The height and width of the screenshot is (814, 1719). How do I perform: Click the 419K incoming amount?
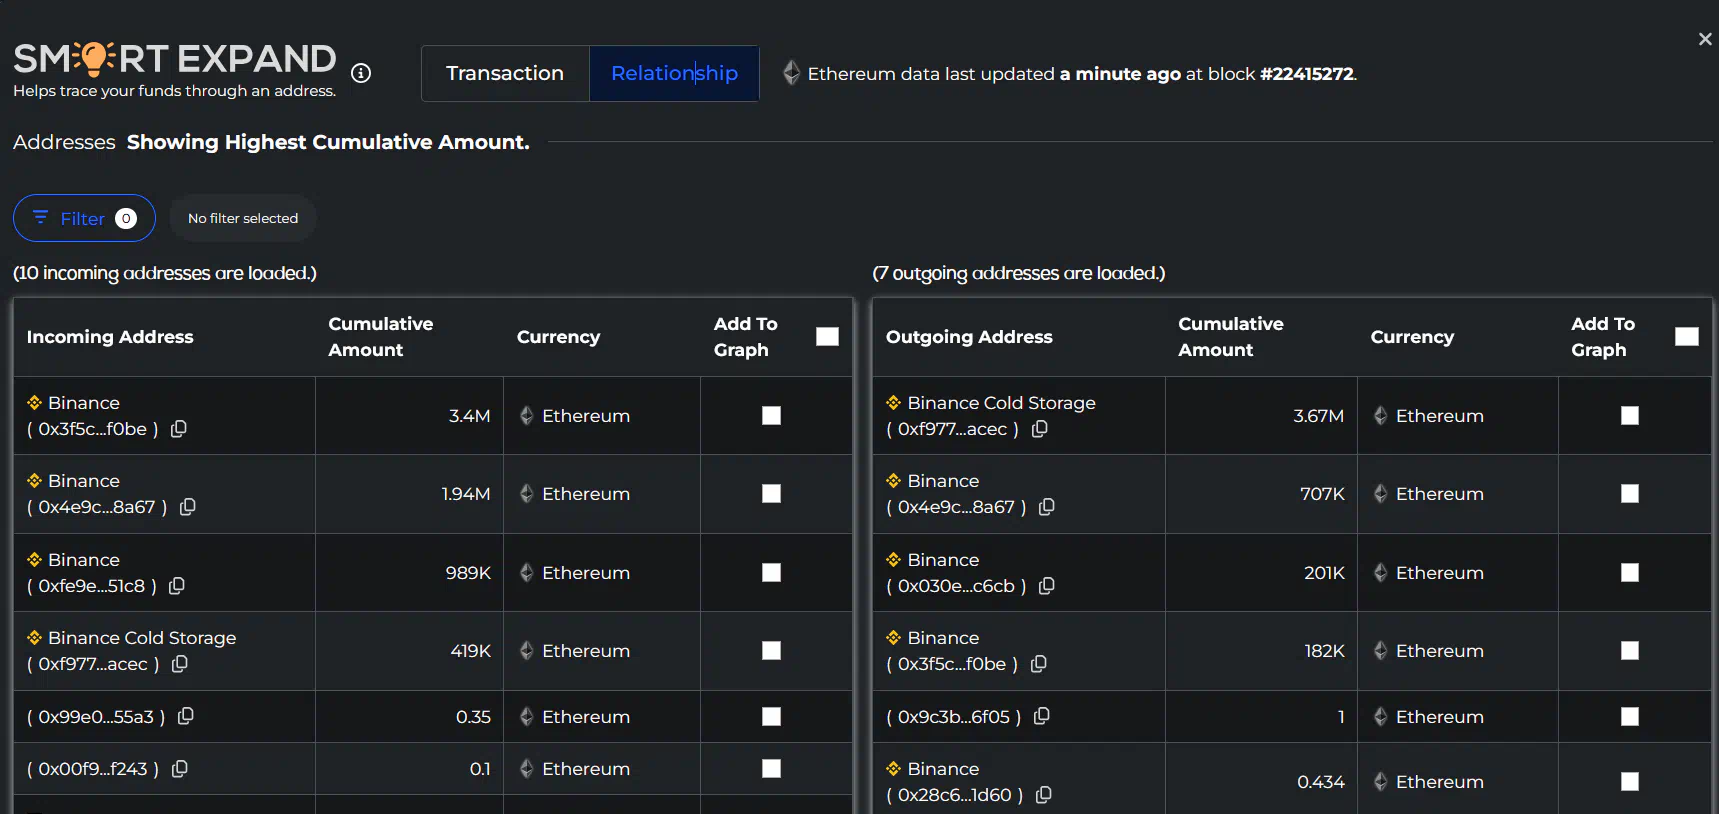(x=470, y=650)
